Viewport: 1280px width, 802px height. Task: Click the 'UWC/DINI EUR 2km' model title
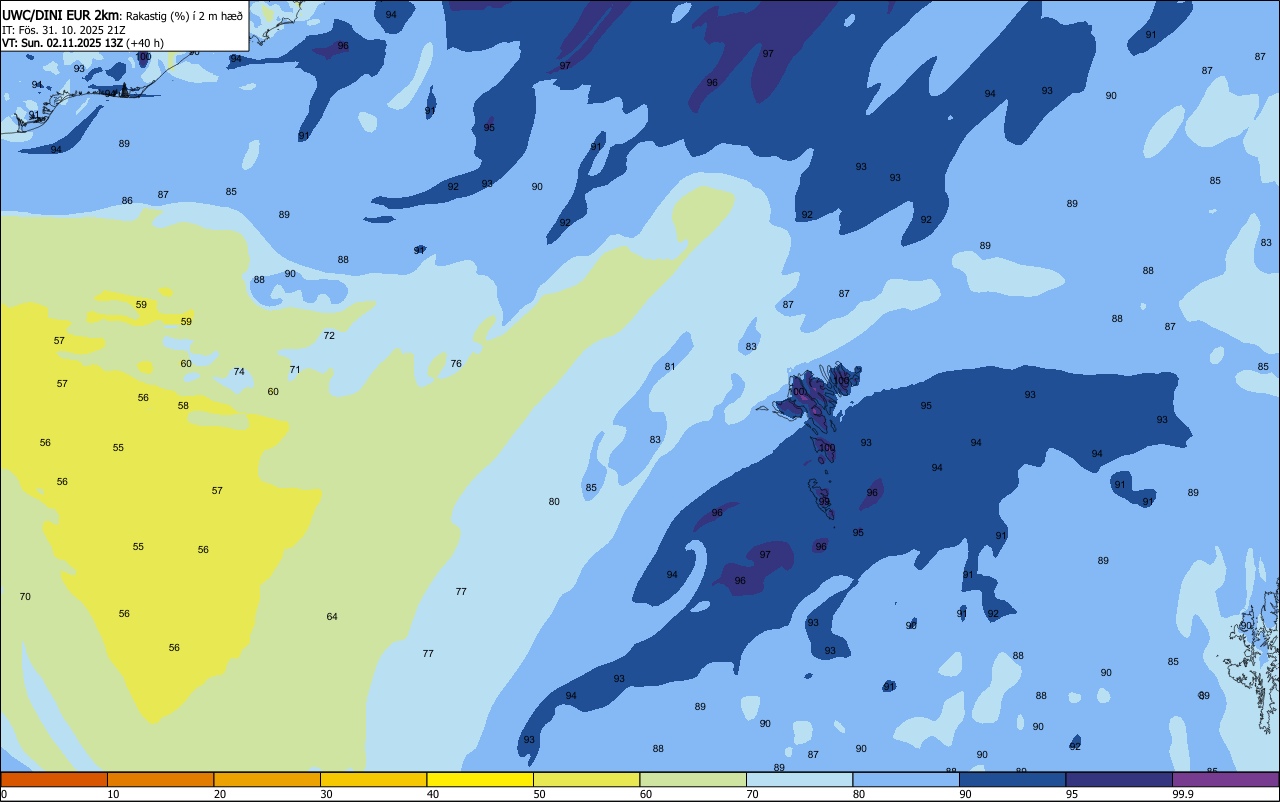[x=61, y=15]
